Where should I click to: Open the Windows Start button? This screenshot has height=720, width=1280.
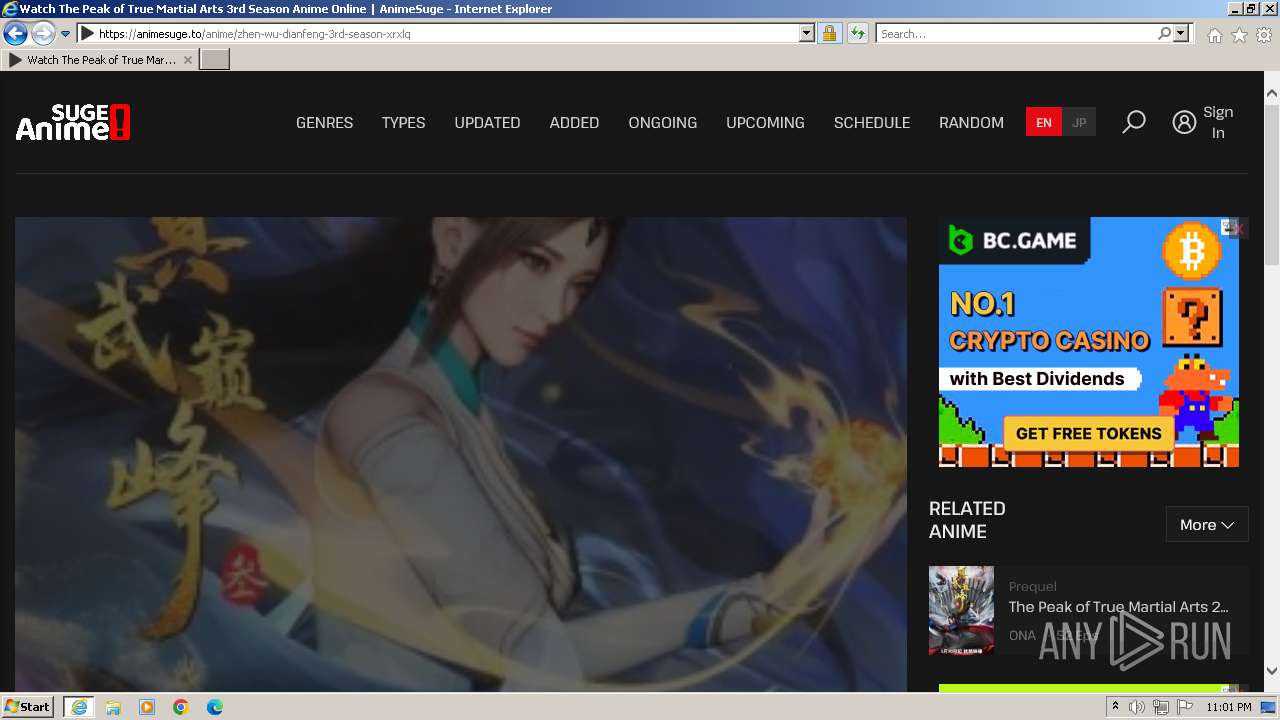pos(27,706)
